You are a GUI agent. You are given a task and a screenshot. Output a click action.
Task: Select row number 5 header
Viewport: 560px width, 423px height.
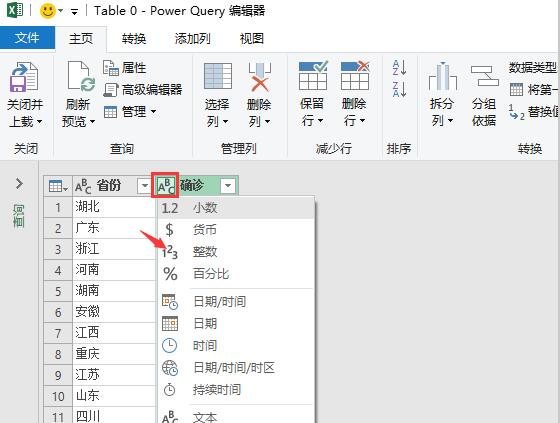tap(58, 291)
